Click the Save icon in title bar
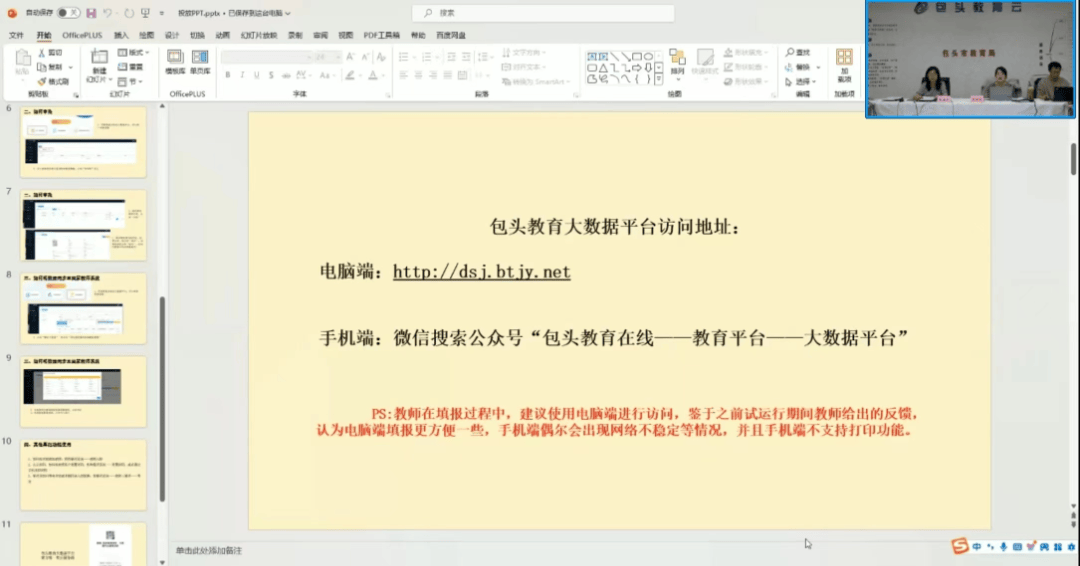 coord(91,12)
